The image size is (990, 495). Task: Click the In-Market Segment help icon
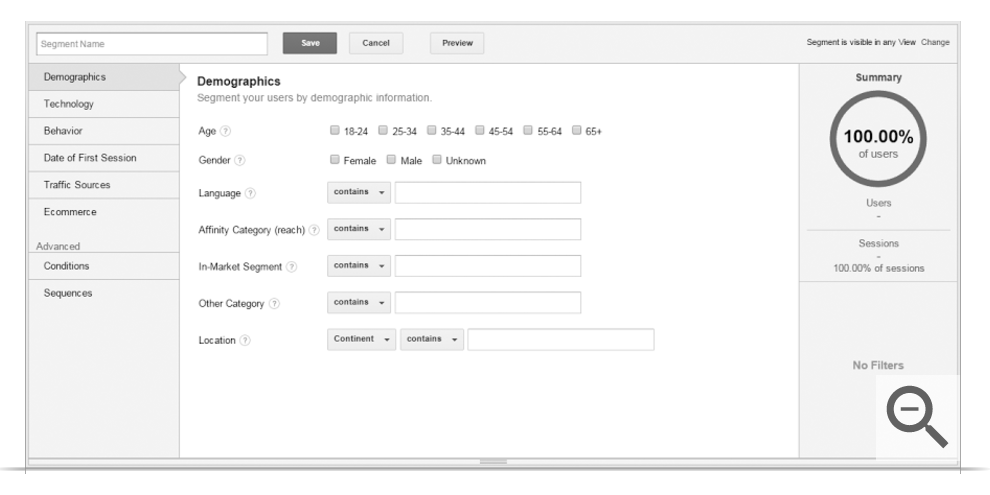pyautogui.click(x=292, y=266)
